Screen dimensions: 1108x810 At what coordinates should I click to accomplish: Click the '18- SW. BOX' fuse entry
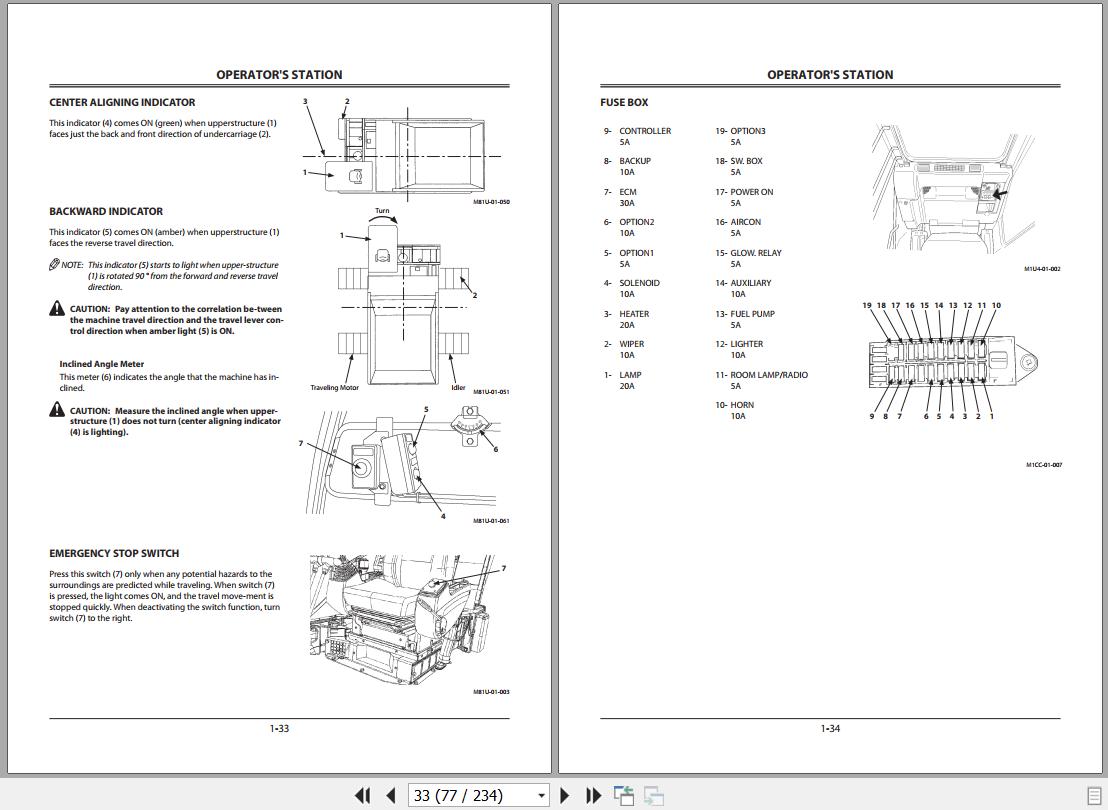[x=739, y=166]
